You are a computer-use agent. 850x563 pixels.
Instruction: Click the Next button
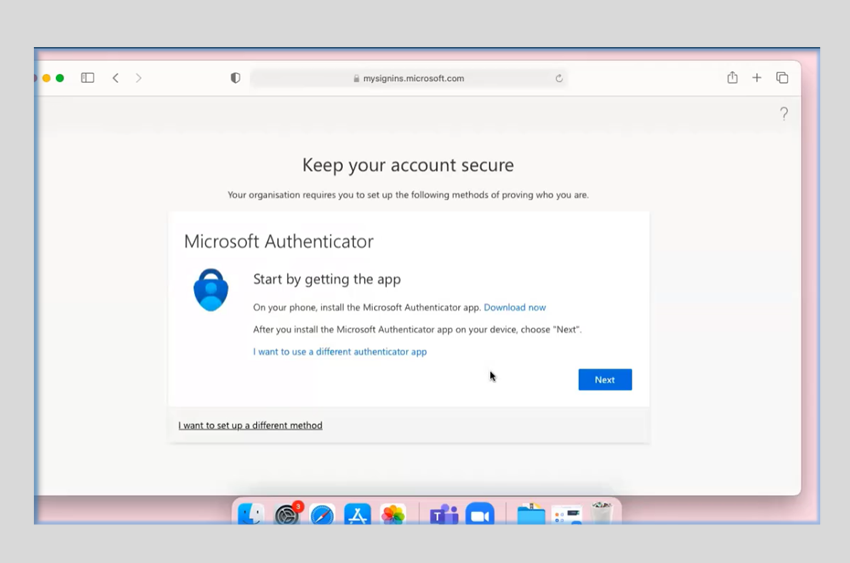605,380
